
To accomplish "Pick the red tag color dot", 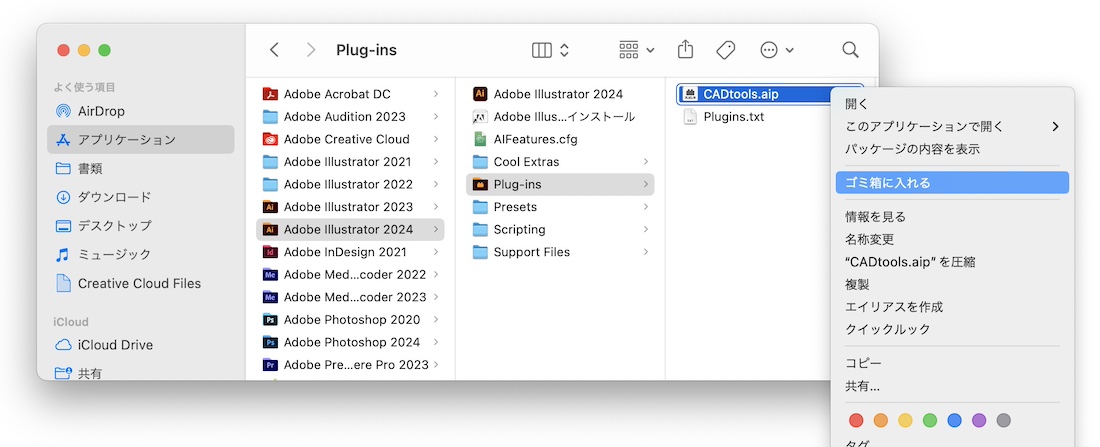I will pyautogui.click(x=855, y=420).
